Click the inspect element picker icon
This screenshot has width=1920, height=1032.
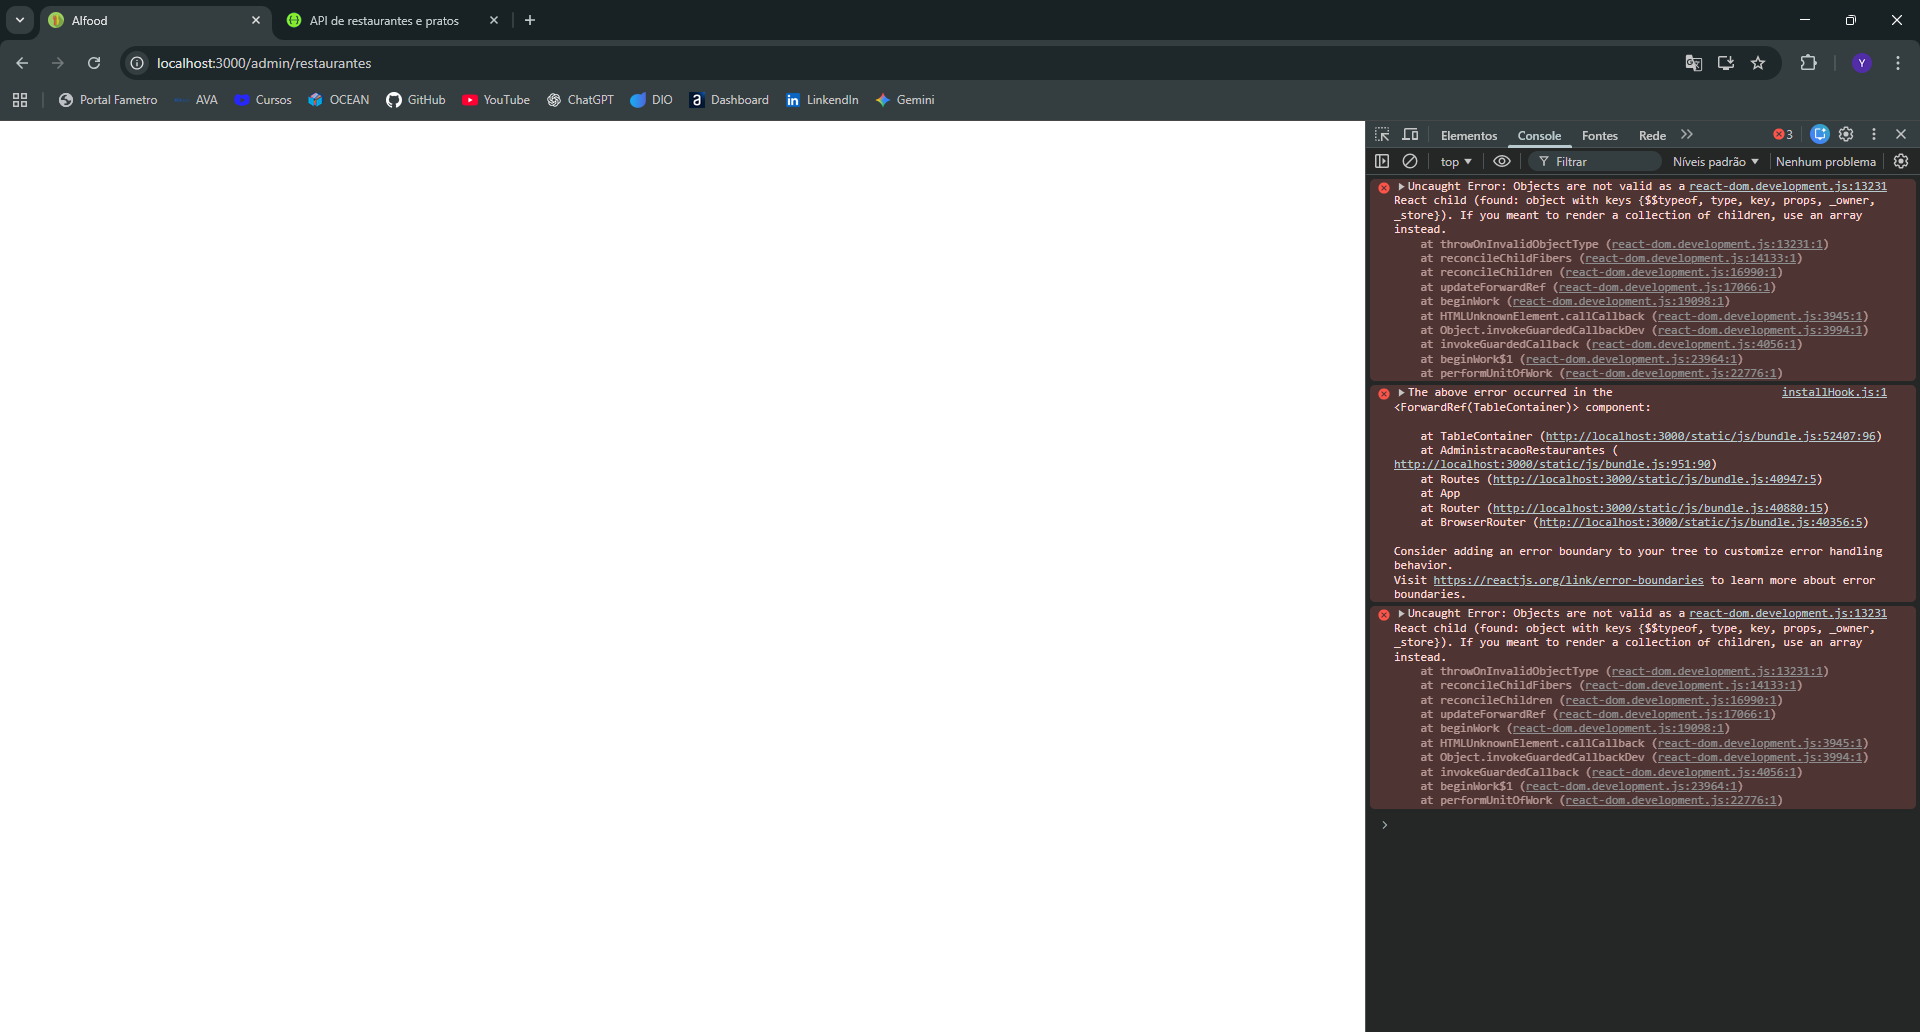1382,135
